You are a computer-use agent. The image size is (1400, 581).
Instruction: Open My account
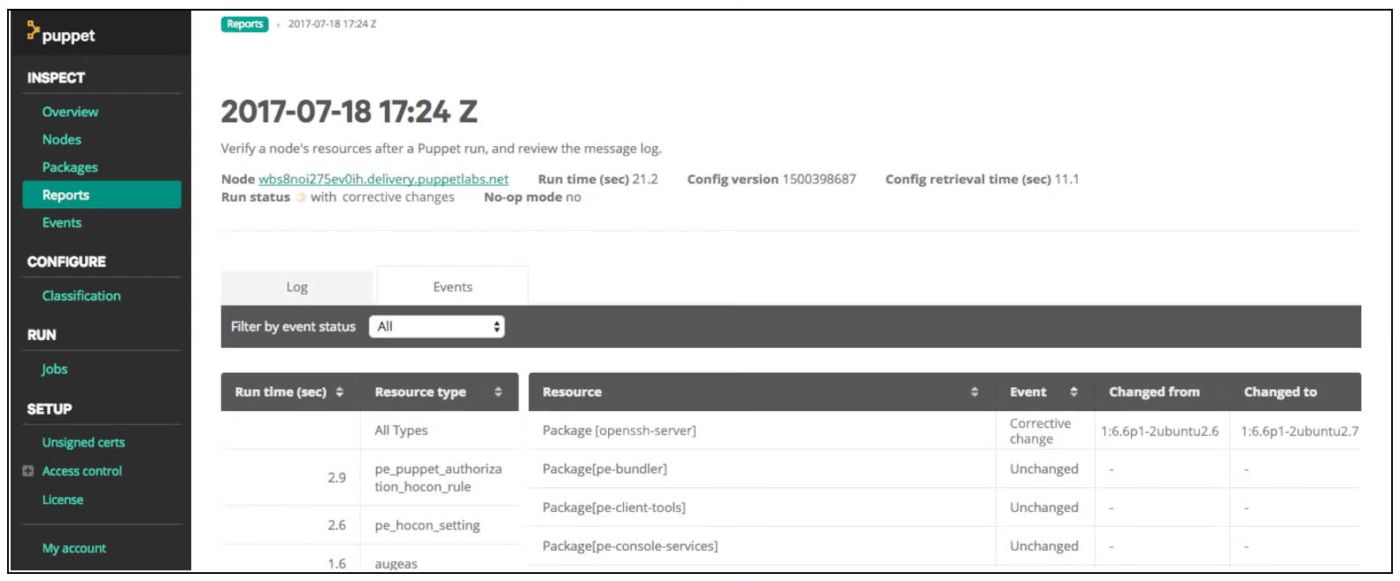point(74,548)
